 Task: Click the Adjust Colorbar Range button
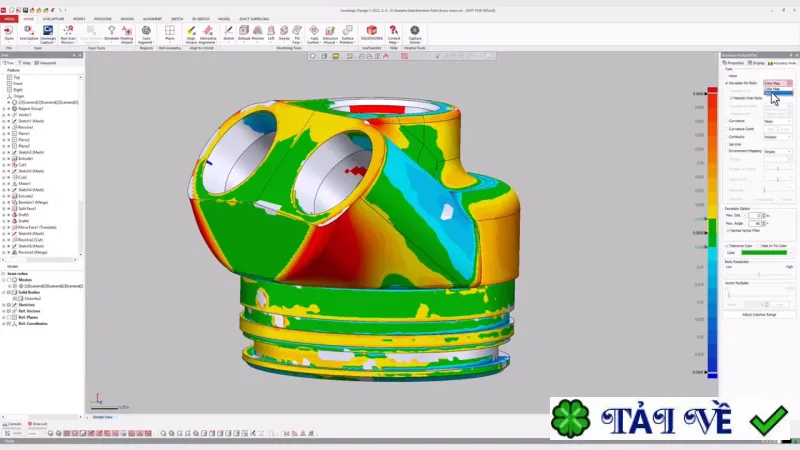point(759,315)
